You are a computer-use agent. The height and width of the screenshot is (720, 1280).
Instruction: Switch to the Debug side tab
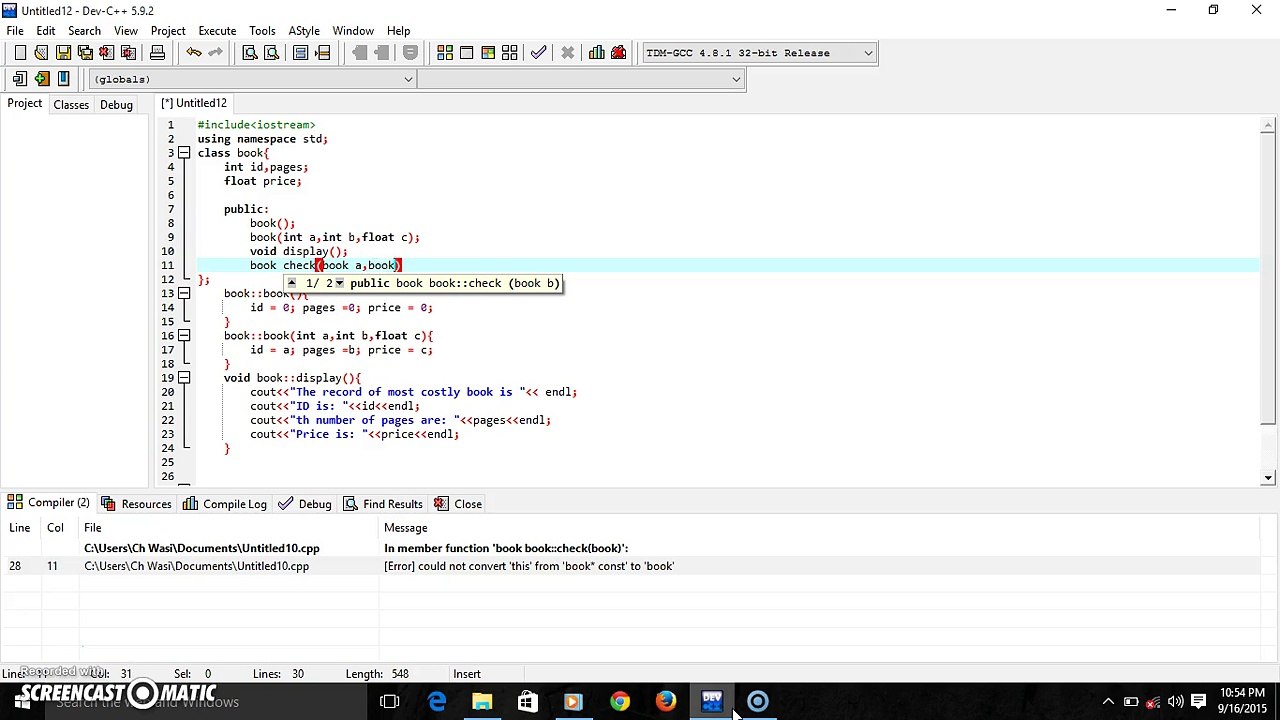pos(116,104)
